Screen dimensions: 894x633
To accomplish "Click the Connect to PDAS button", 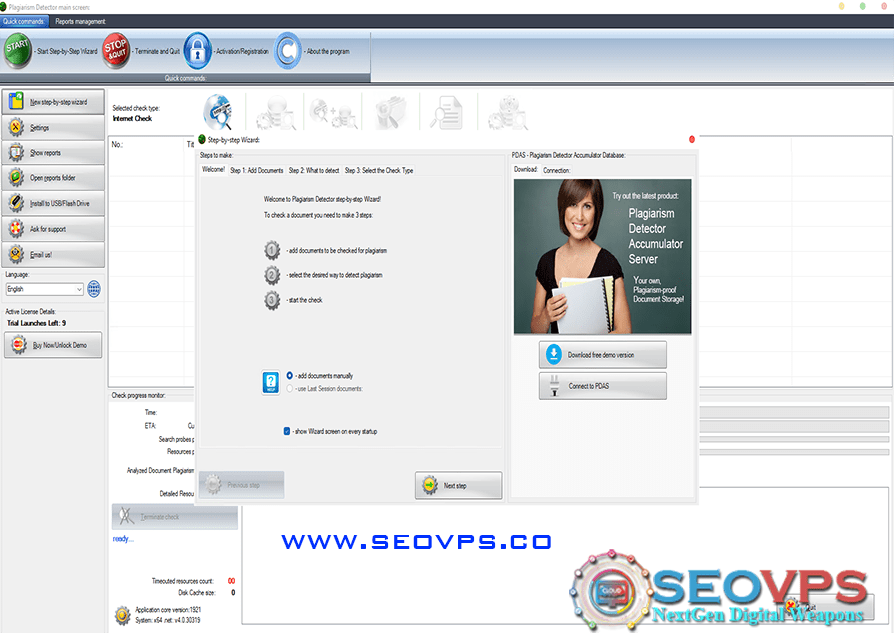I will point(603,386).
